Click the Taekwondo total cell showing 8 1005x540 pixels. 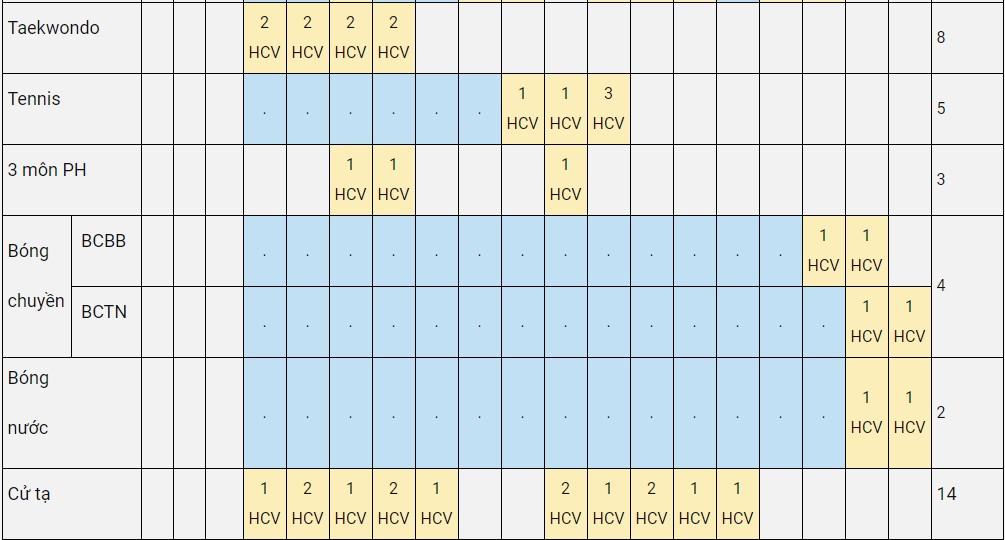[x=967, y=37]
